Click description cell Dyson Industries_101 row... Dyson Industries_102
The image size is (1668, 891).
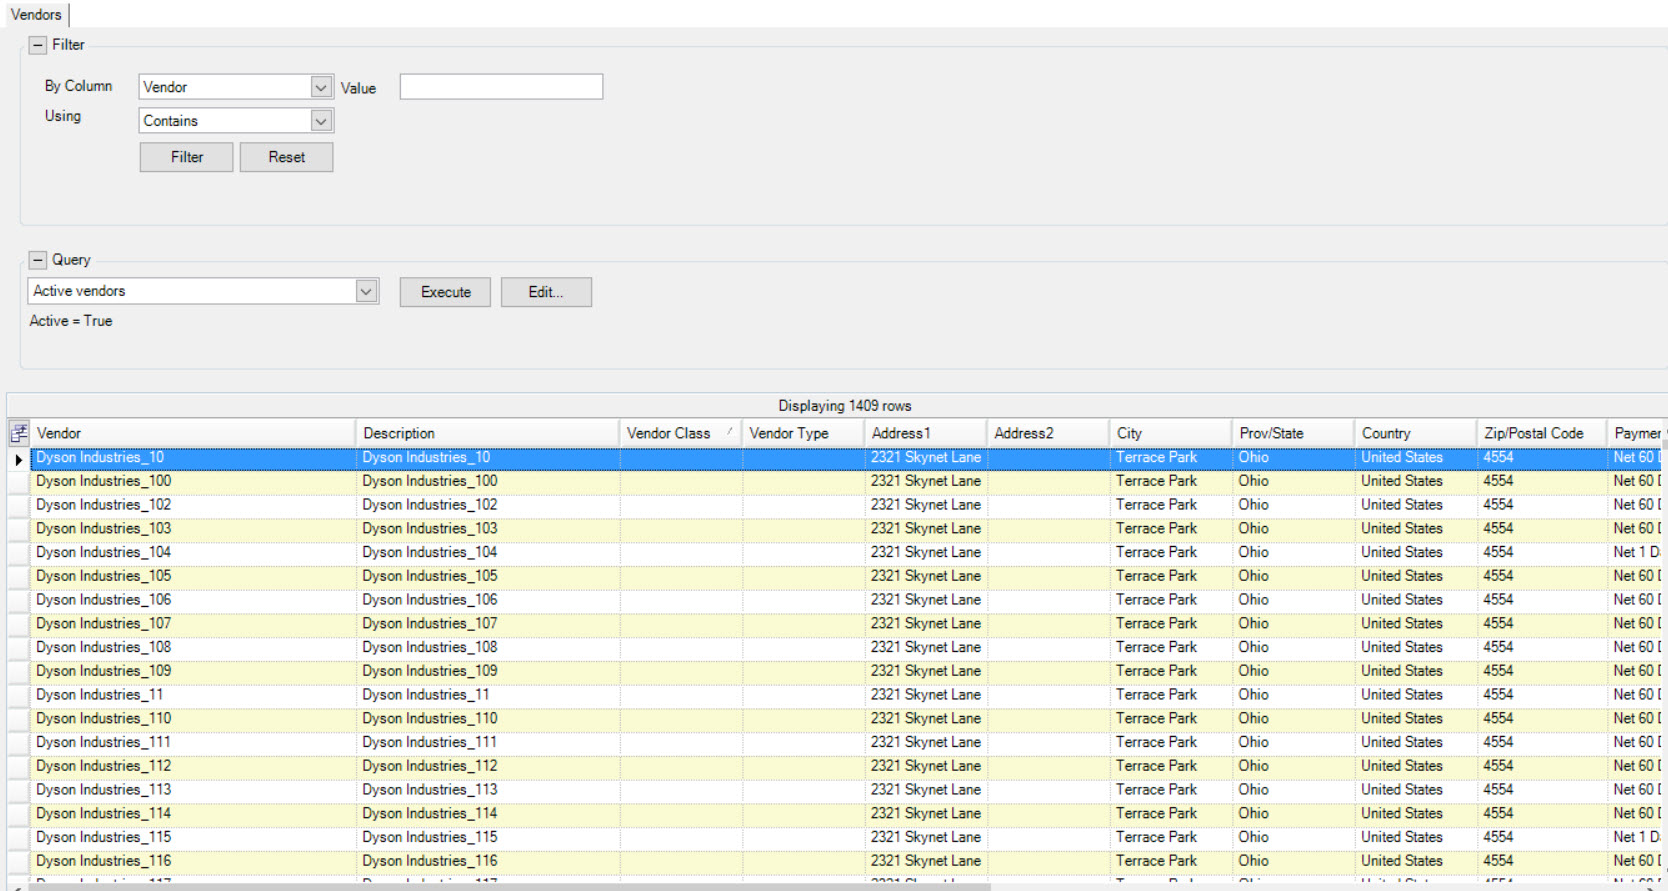pos(487,505)
